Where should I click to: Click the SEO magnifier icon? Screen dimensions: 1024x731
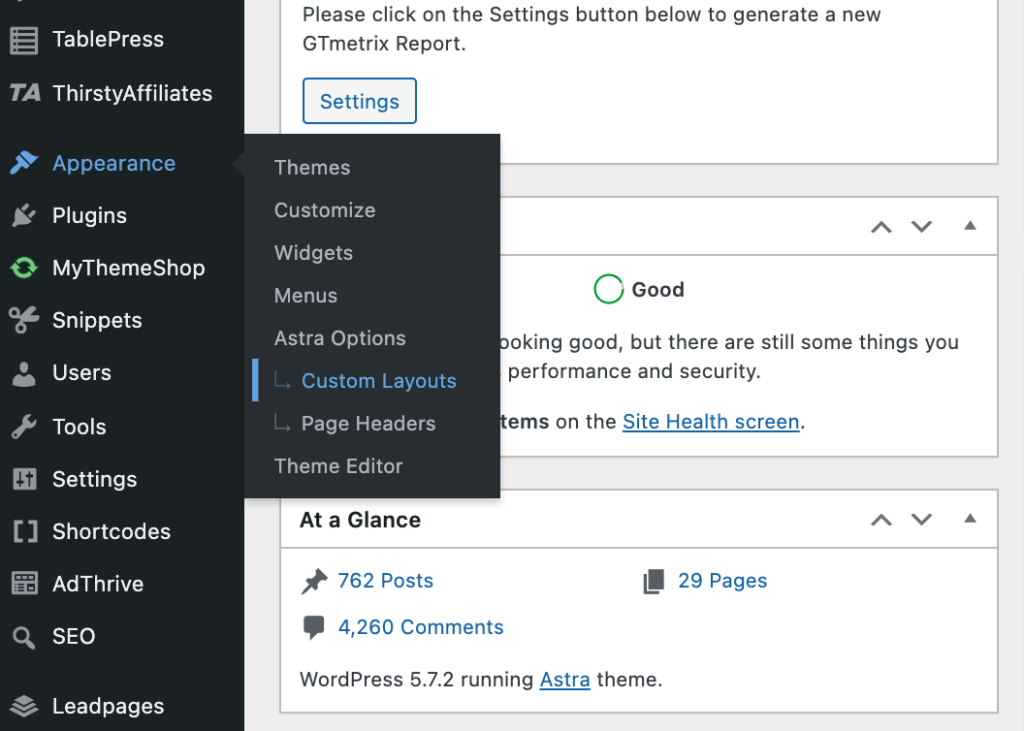tap(24, 637)
